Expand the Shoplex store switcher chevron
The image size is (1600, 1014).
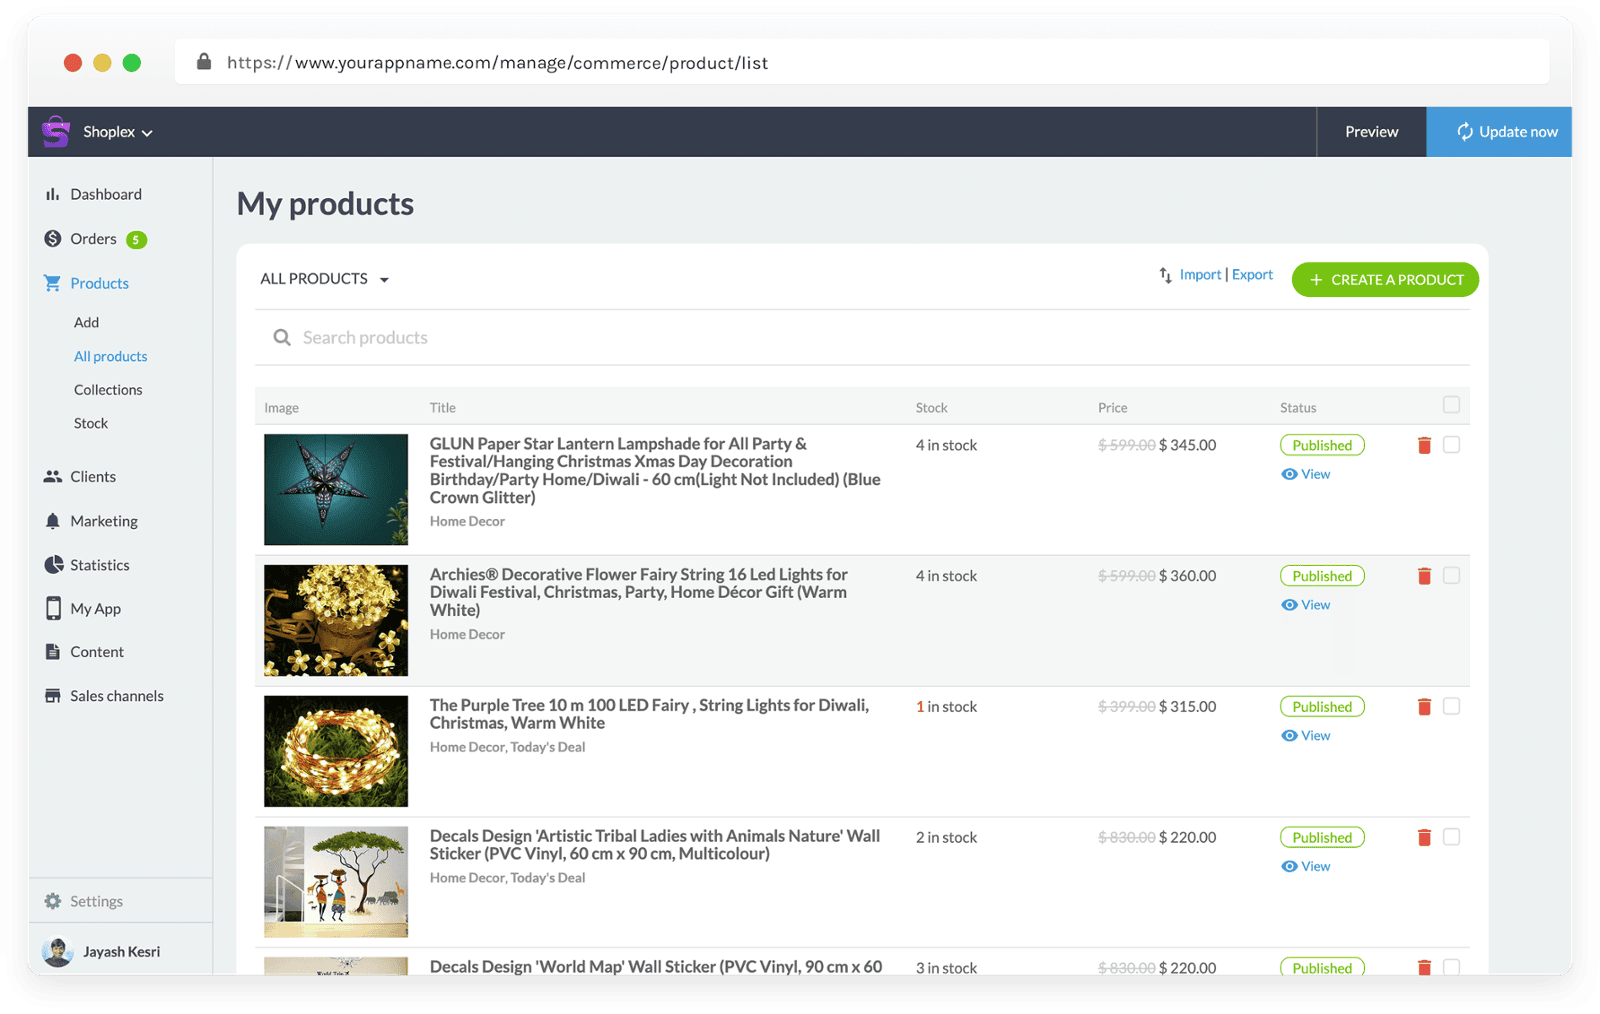click(148, 131)
